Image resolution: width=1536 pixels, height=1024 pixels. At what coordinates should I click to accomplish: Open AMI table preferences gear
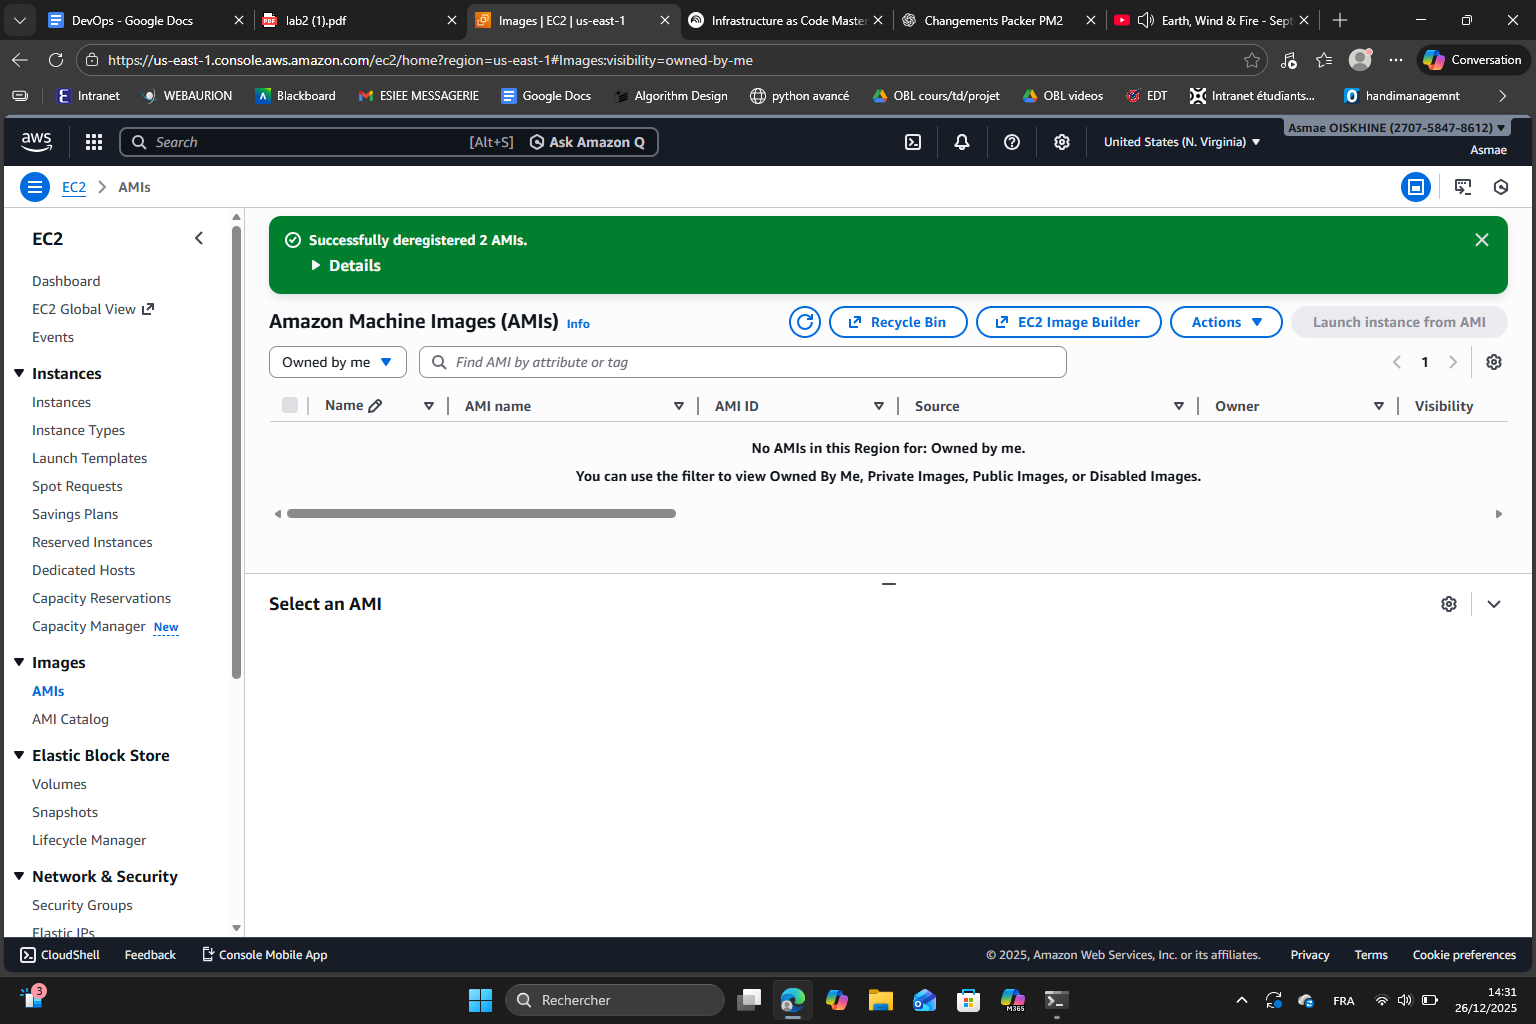[1493, 362]
